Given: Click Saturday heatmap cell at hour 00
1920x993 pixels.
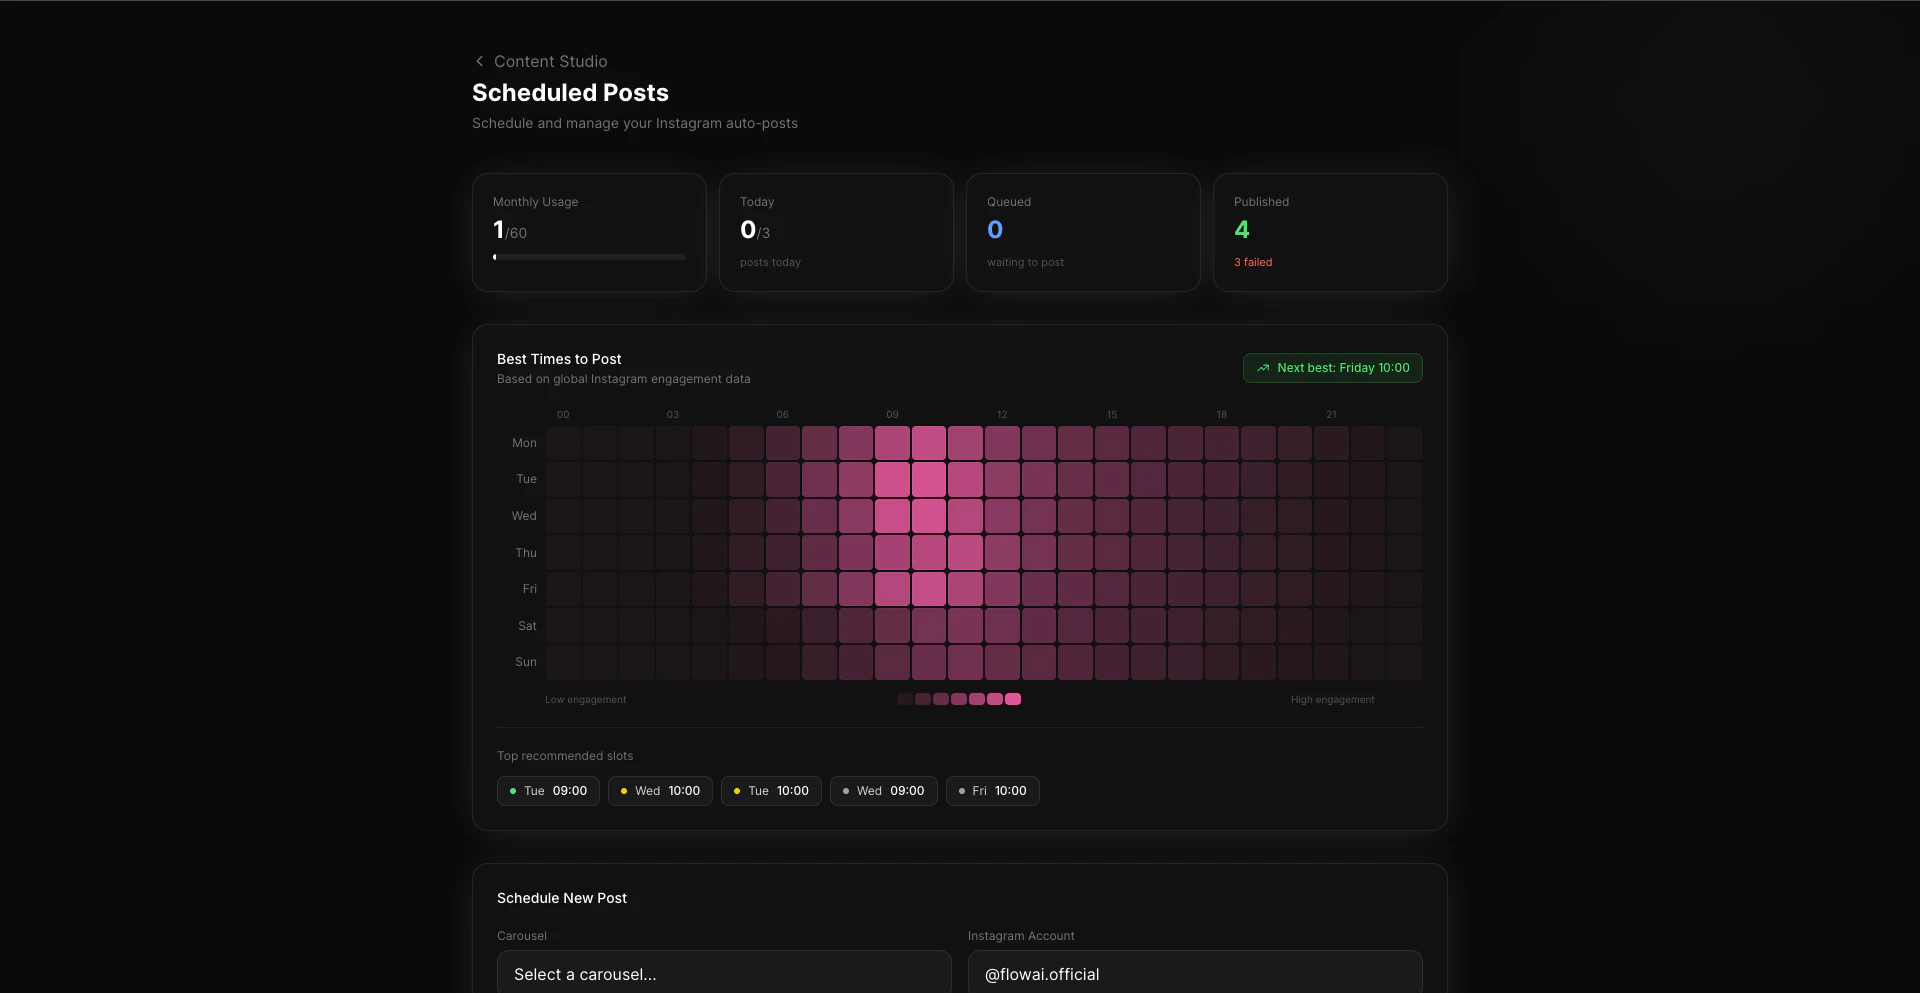Looking at the screenshot, I should point(563,626).
